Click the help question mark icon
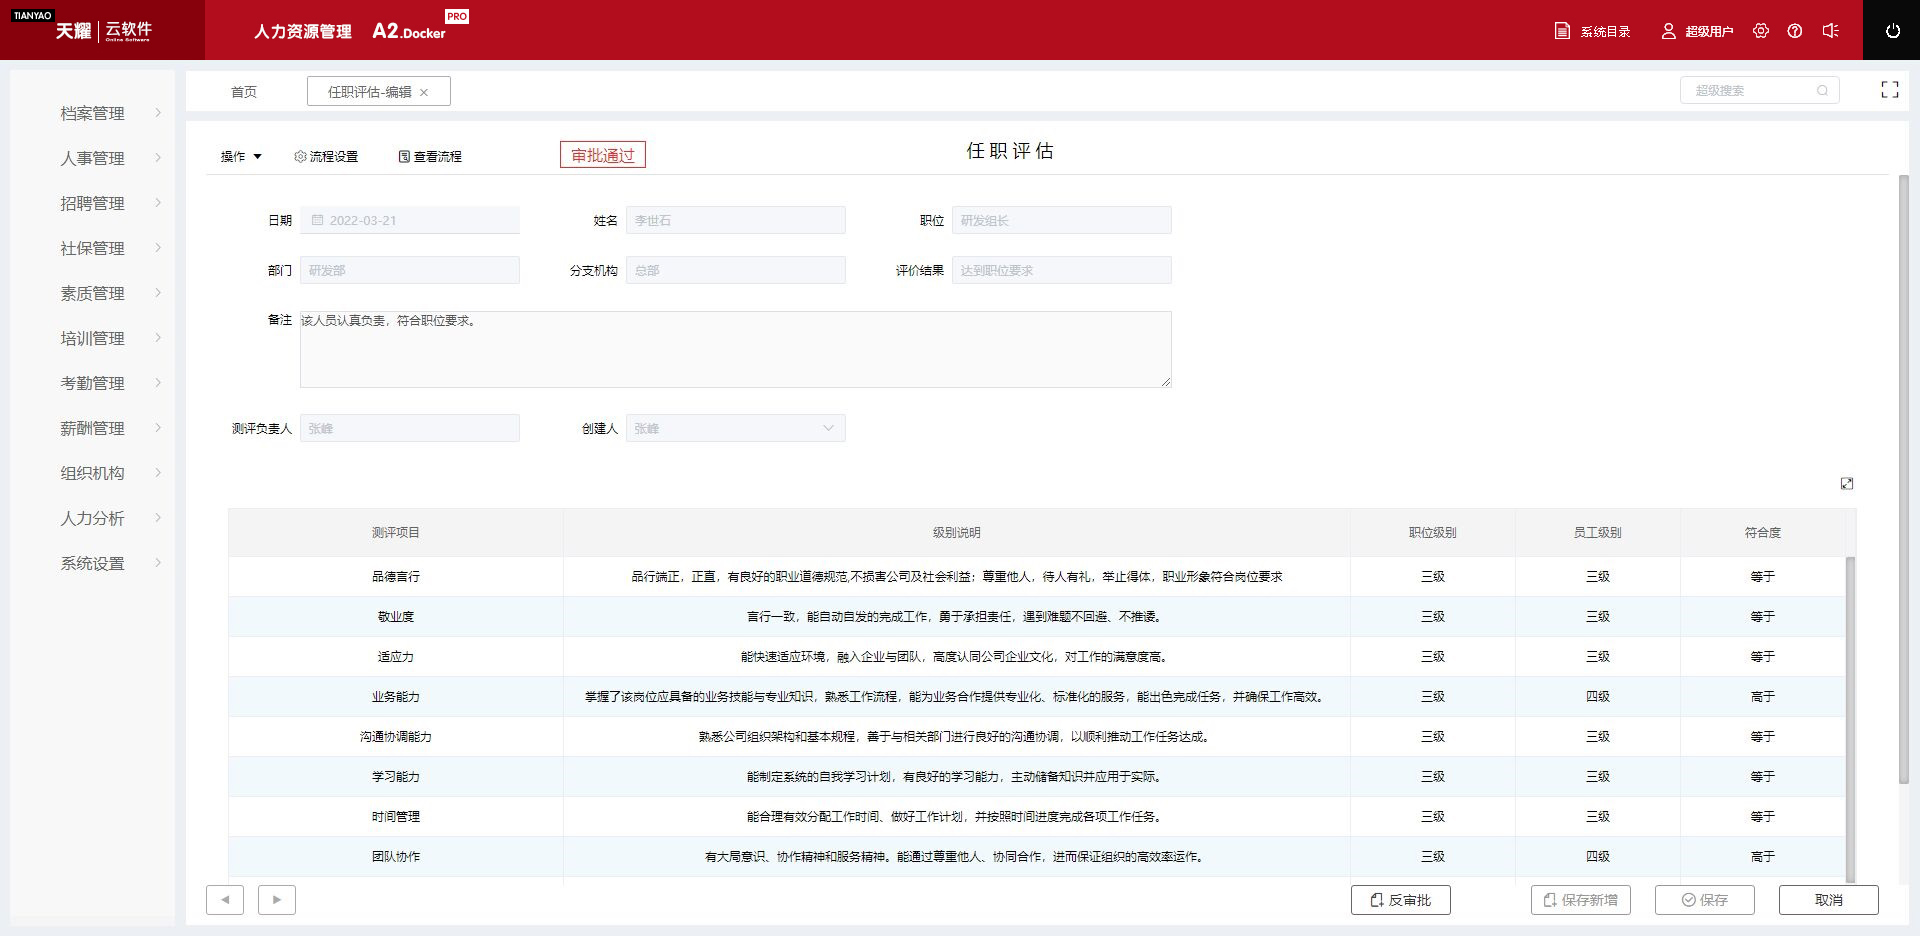Viewport: 1920px width, 936px height. [1795, 31]
